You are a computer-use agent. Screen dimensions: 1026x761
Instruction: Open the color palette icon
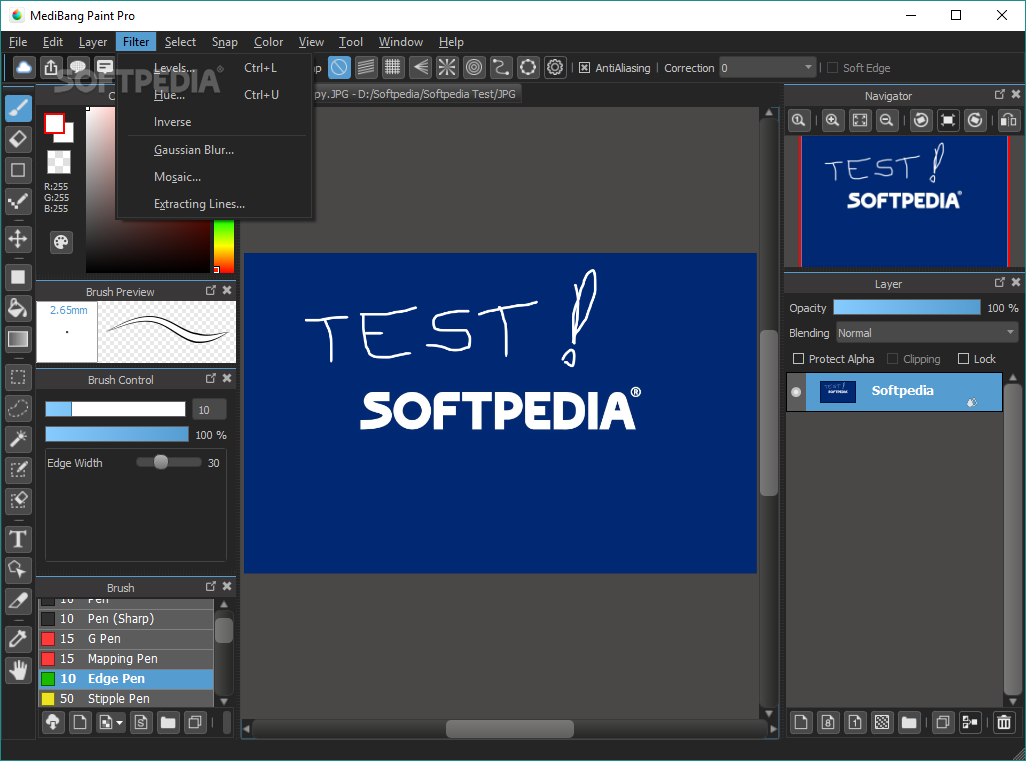(x=61, y=243)
